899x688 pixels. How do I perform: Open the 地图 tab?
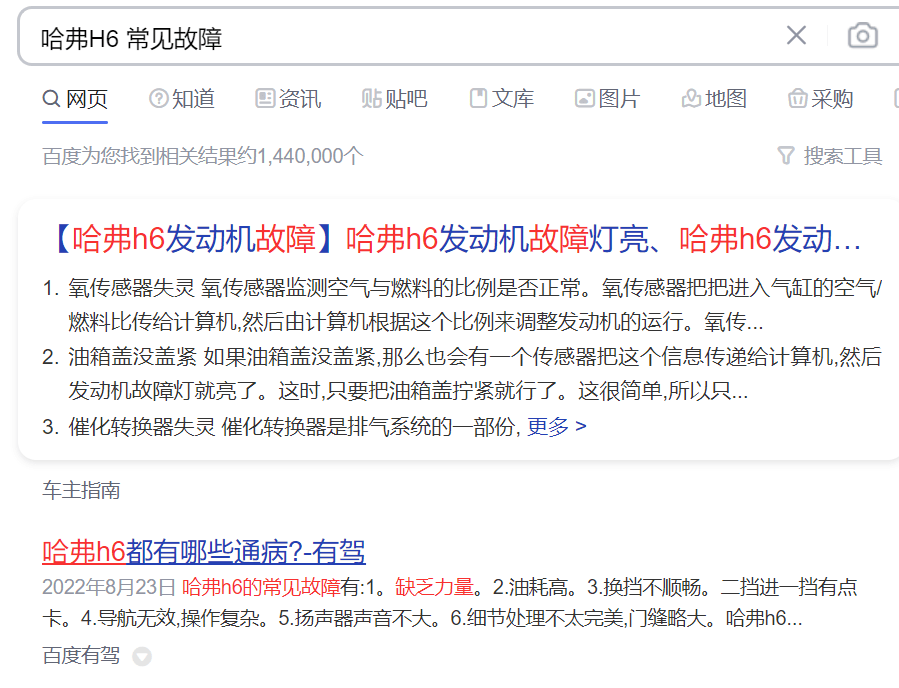point(714,99)
